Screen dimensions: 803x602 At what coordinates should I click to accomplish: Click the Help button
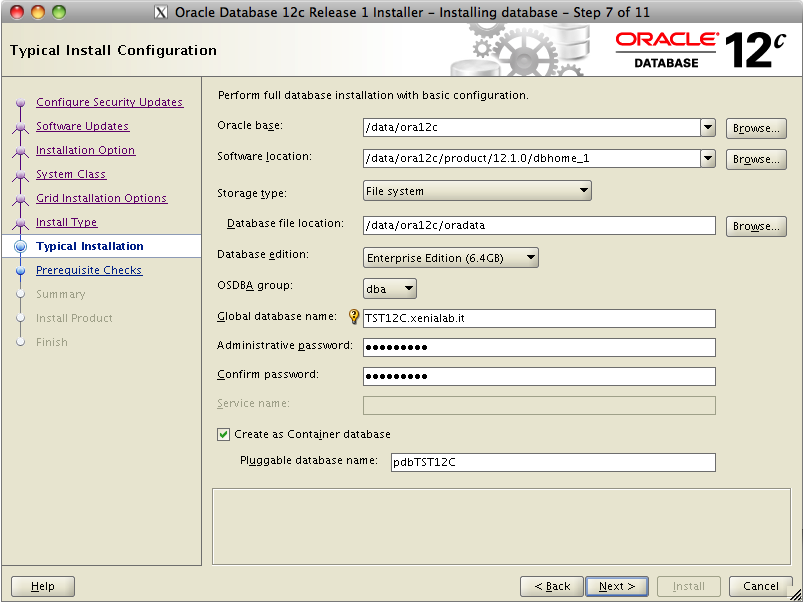pyautogui.click(x=43, y=586)
